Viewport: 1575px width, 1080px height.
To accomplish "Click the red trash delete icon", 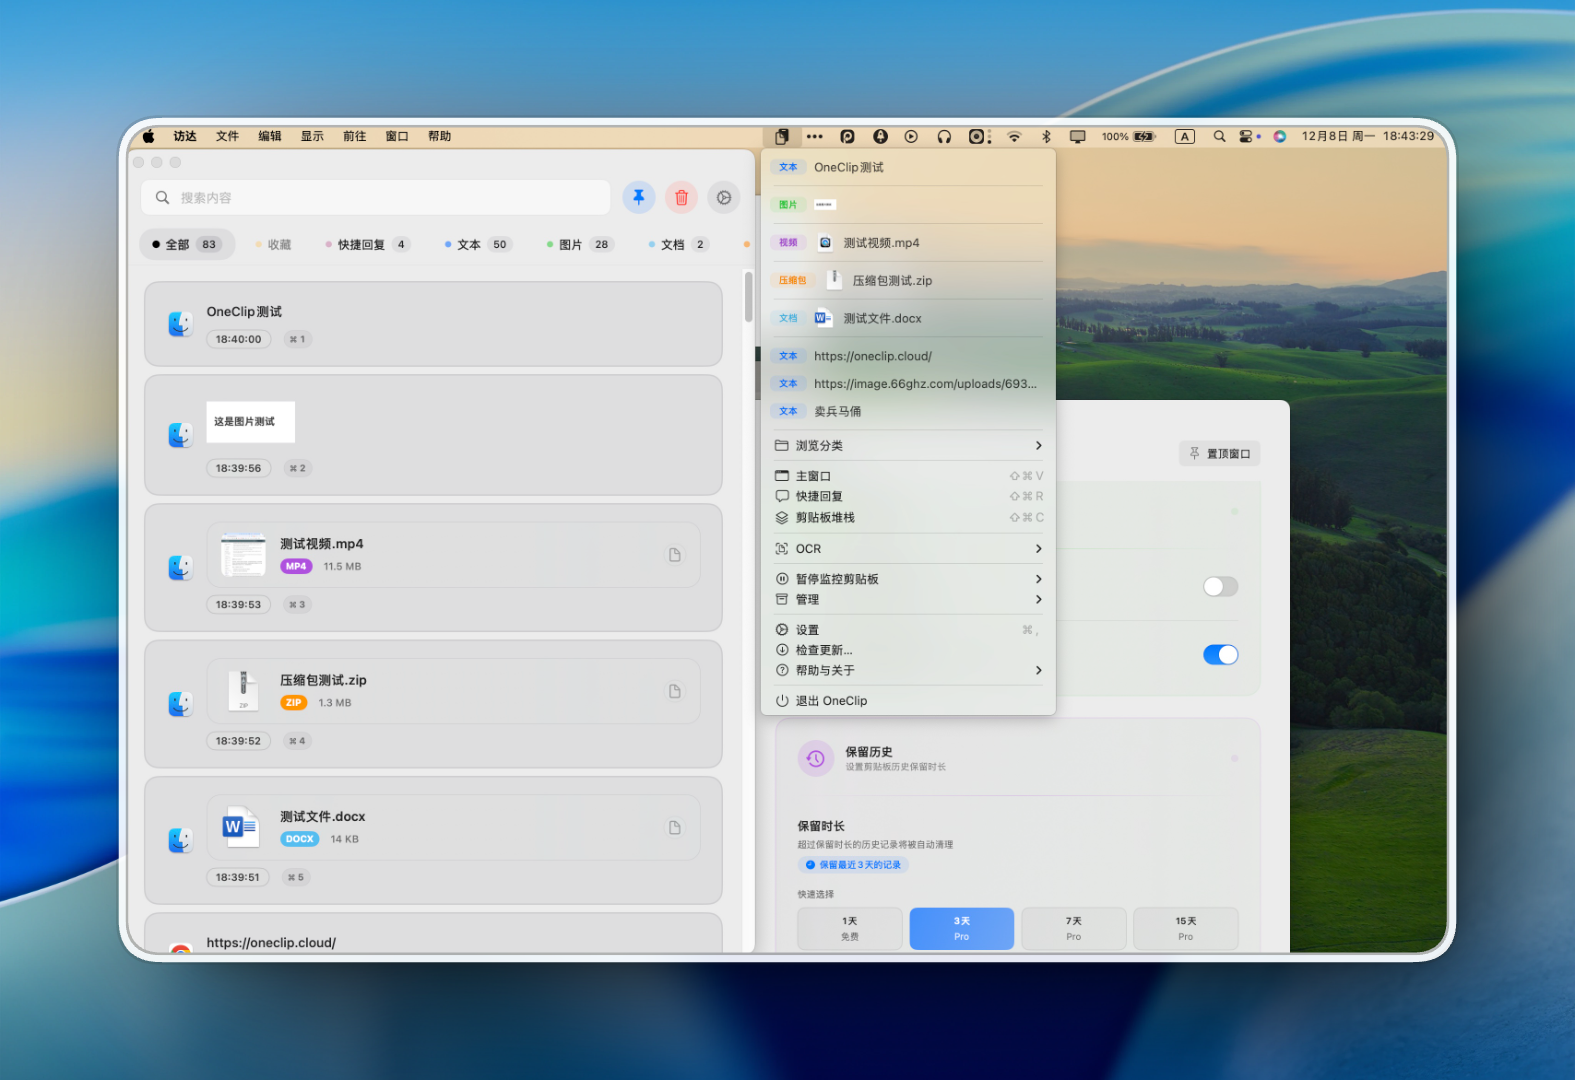I will click(681, 197).
